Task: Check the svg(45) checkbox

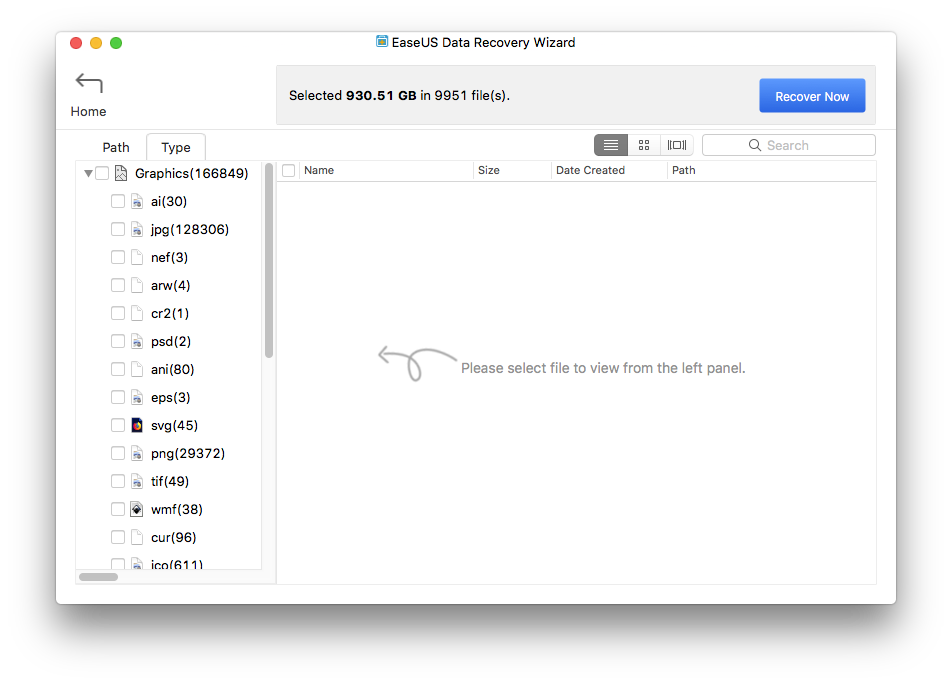Action: pos(118,425)
